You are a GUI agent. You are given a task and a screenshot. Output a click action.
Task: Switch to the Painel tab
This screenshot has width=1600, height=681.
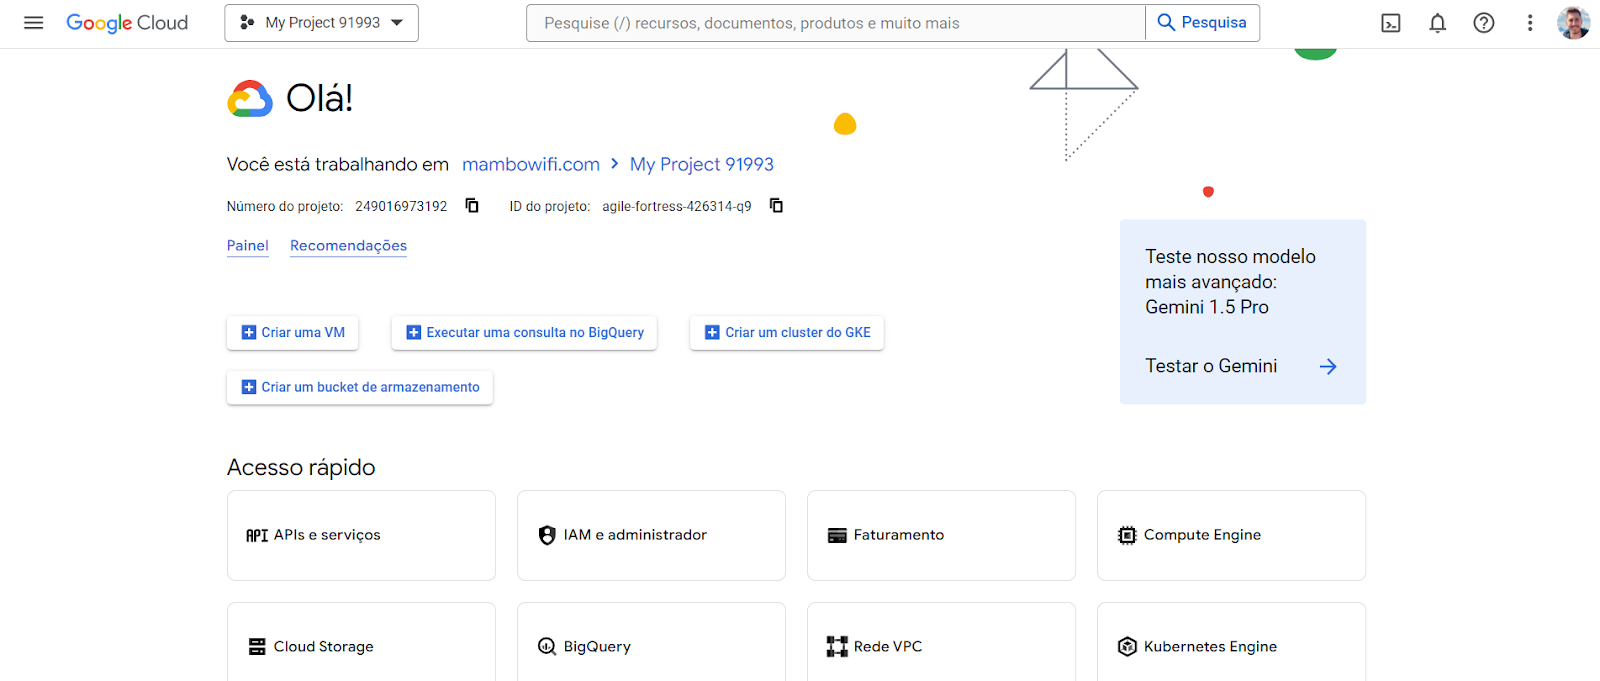tap(247, 246)
